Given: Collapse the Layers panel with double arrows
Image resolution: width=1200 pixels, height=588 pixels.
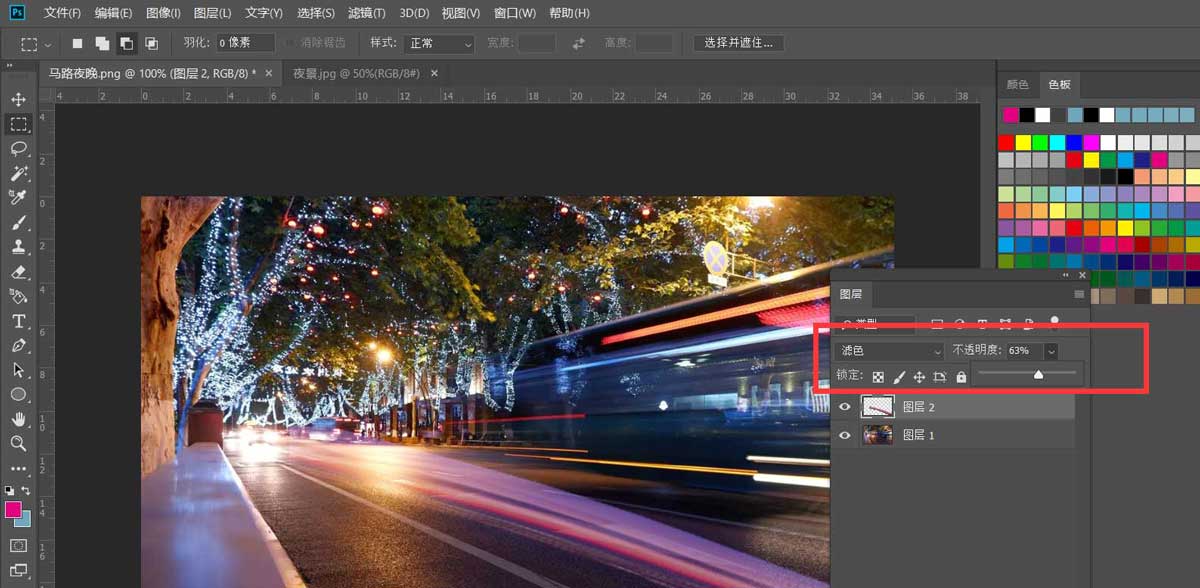Looking at the screenshot, I should tap(1066, 275).
